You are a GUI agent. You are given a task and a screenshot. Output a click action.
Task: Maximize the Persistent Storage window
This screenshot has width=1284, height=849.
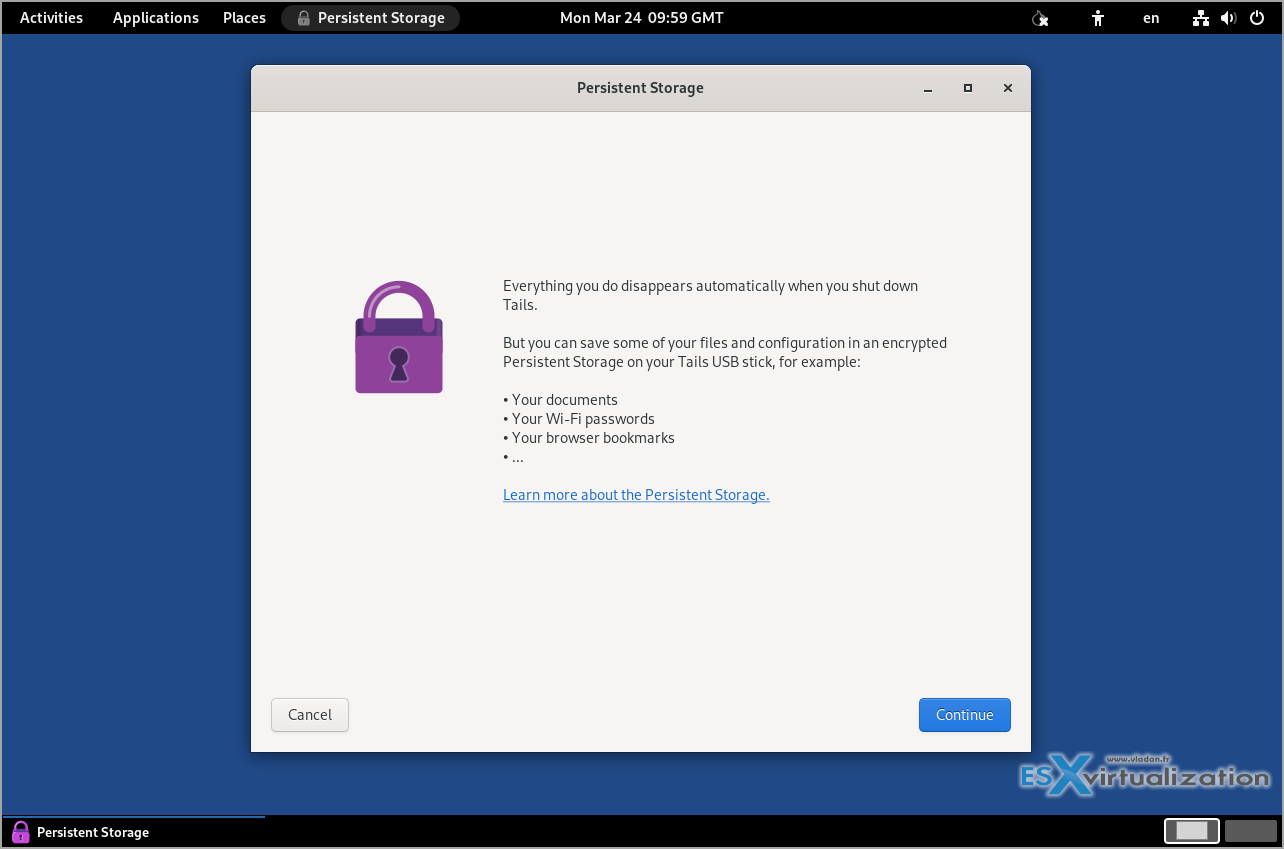pos(968,88)
